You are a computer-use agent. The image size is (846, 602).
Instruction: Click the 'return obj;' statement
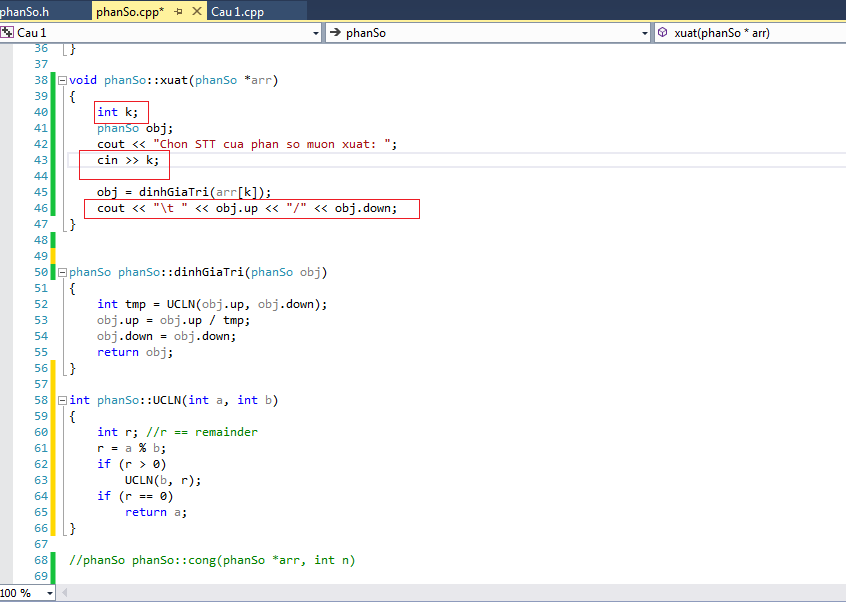tap(132, 352)
